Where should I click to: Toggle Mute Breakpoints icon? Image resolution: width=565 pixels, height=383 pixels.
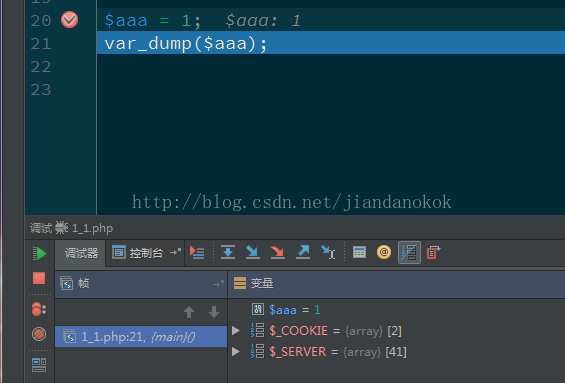(39, 334)
